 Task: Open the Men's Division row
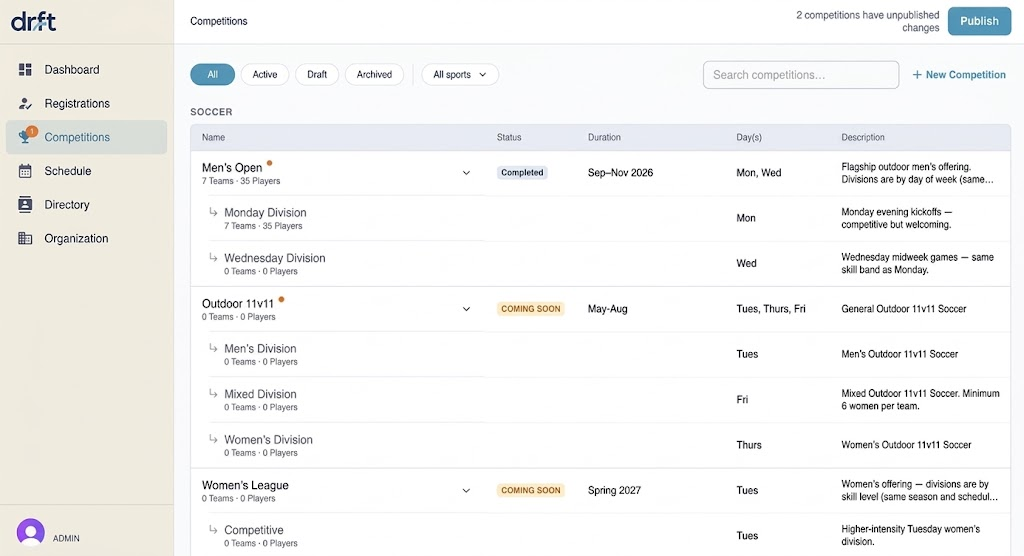(600, 354)
